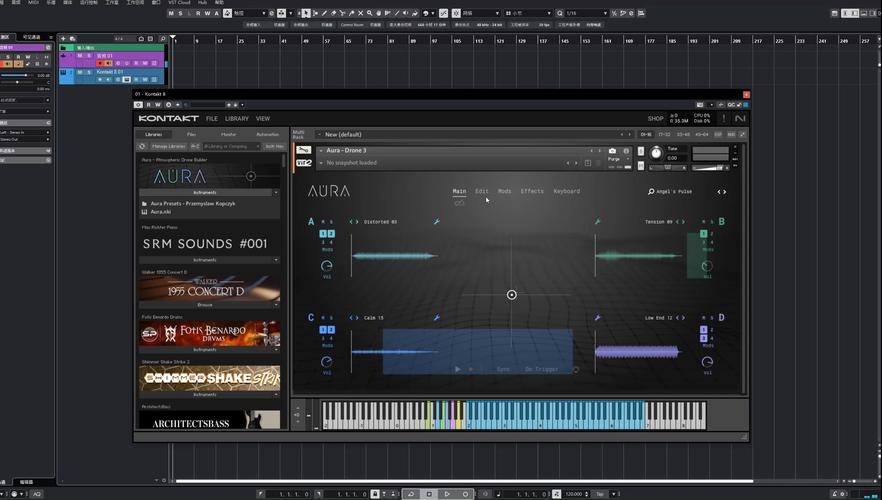Click the XY pad center cursor
Screen dimensions: 882x500
click(511, 295)
